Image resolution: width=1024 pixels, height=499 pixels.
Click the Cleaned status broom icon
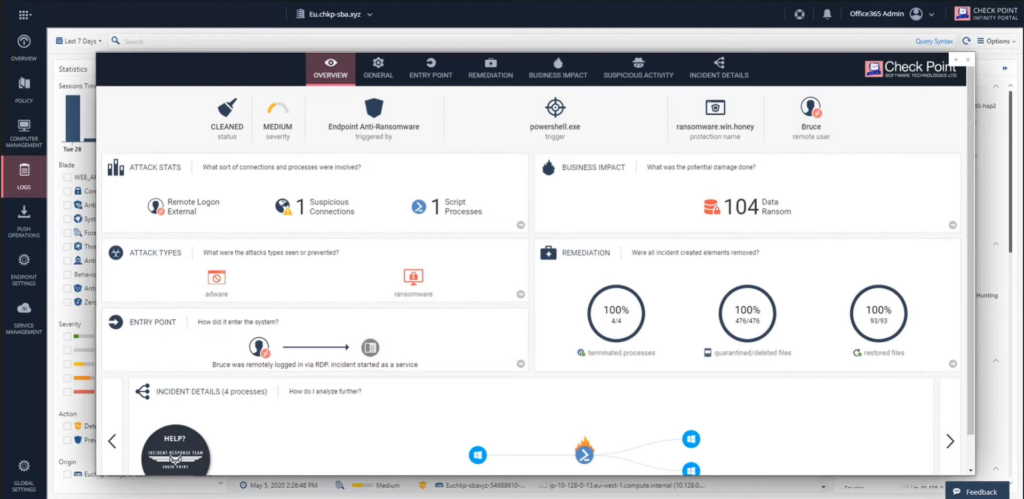pos(227,108)
